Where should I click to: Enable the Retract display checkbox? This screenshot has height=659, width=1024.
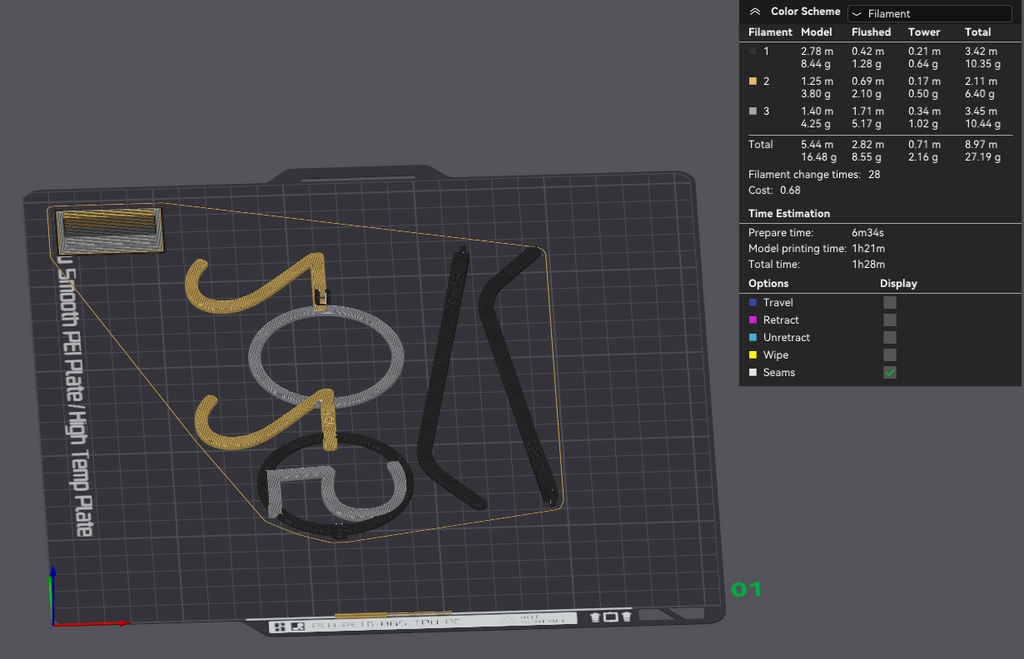point(889,320)
